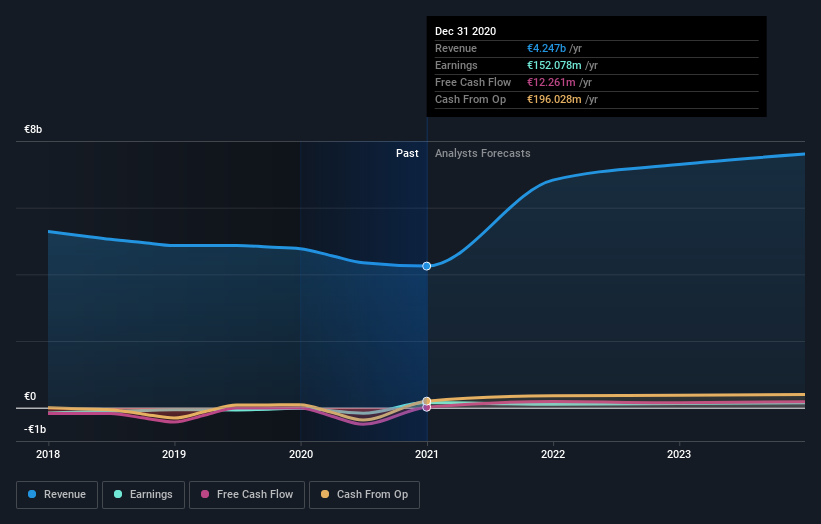Toggle the Revenue series legend button
Screen dimensions: 821x524
coord(57,495)
